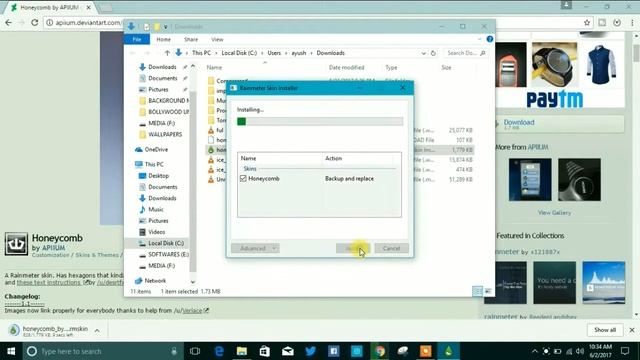This screenshot has height=360, width=640.
Task: Click Local Disk (C:) breadcrumb
Action: tap(239, 53)
